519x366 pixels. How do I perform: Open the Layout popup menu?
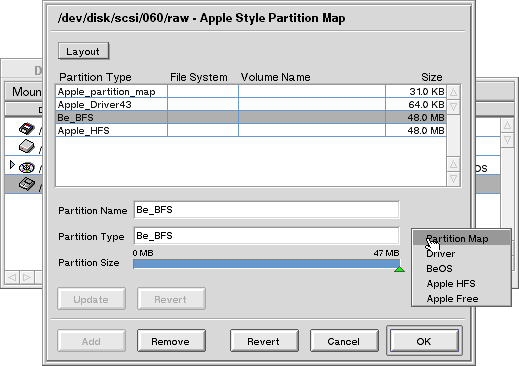tap(83, 51)
